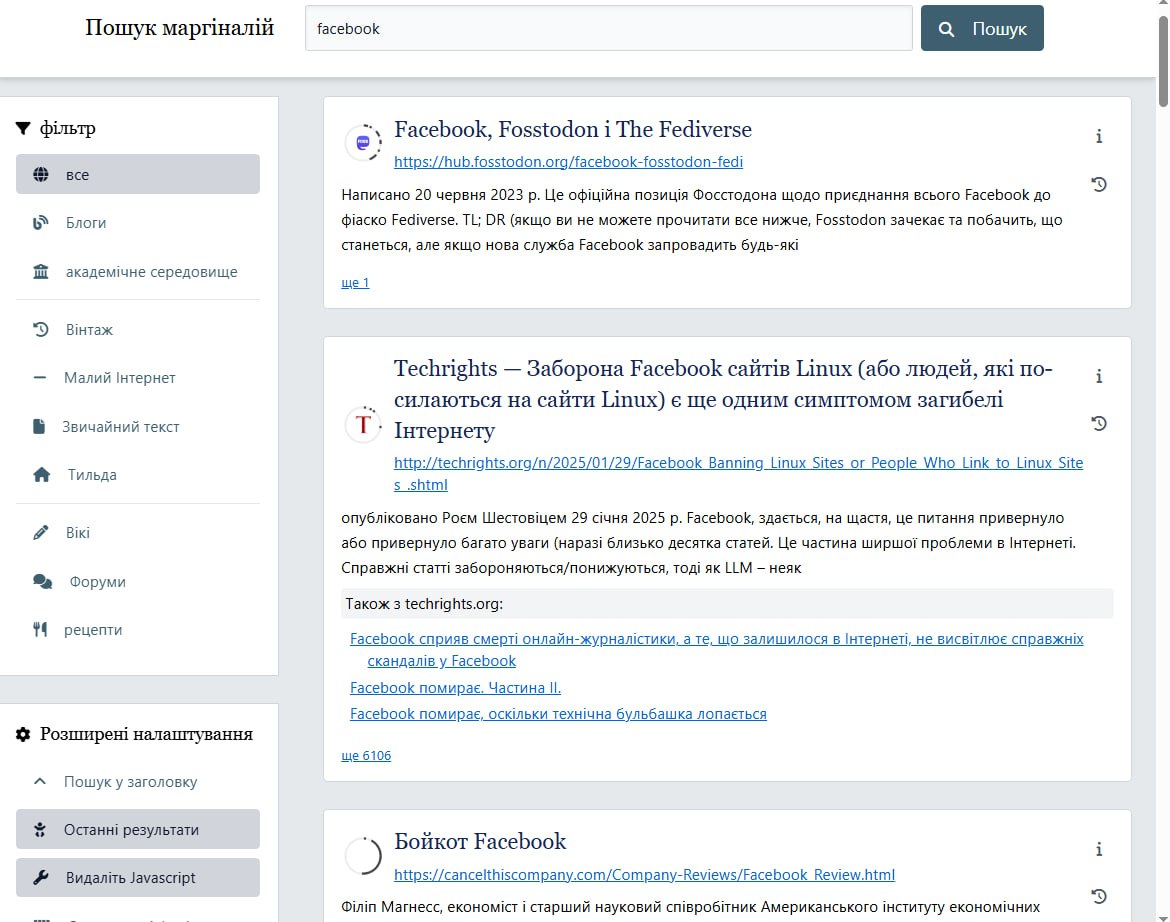Open the Facebook, Fosstodon і The Fediverse result title
The width and height of the screenshot is (1170, 922).
point(572,129)
